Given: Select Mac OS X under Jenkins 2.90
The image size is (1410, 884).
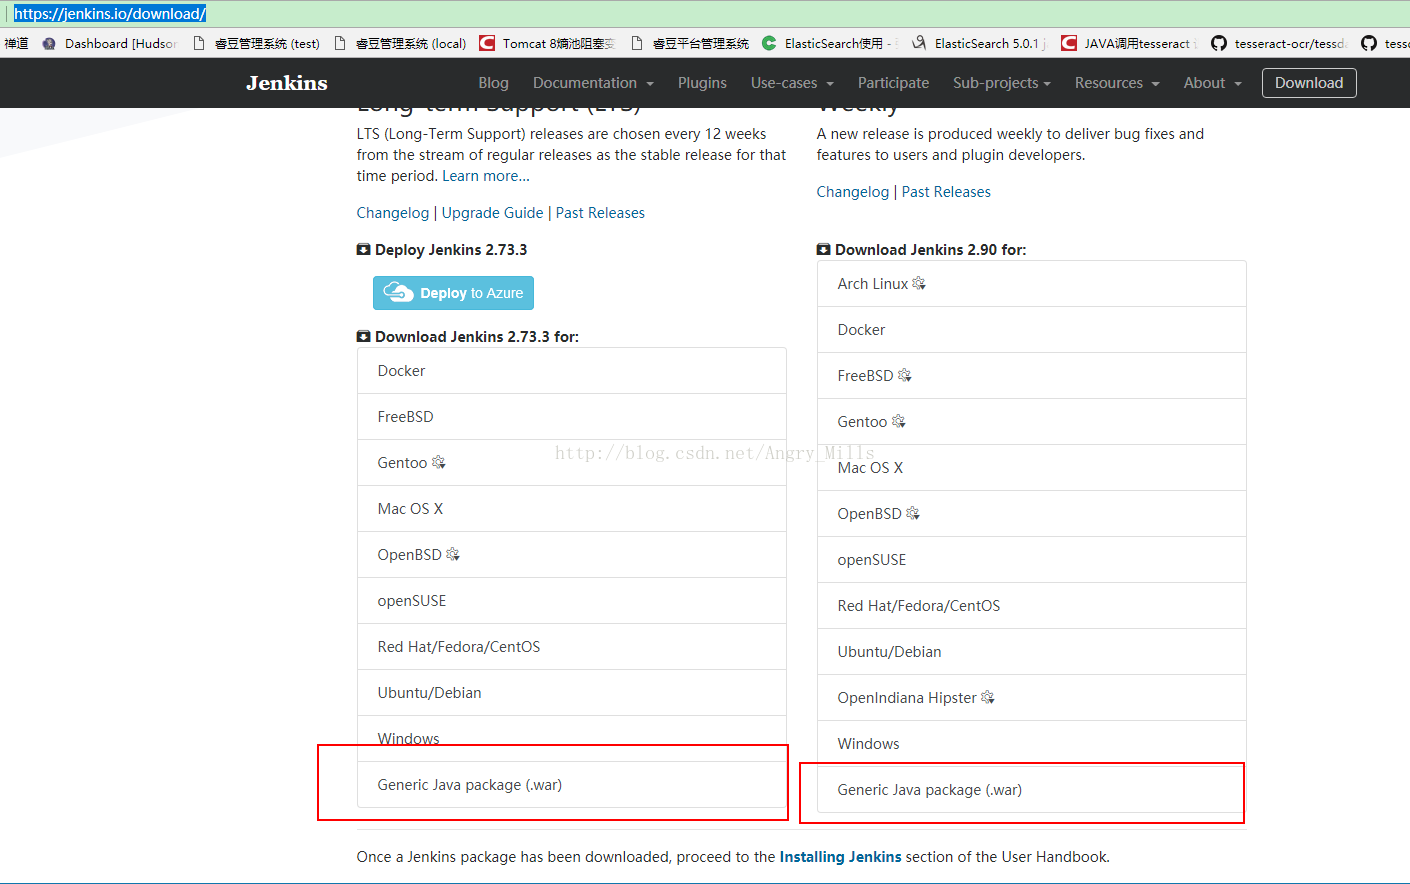Looking at the screenshot, I should click(x=1032, y=468).
